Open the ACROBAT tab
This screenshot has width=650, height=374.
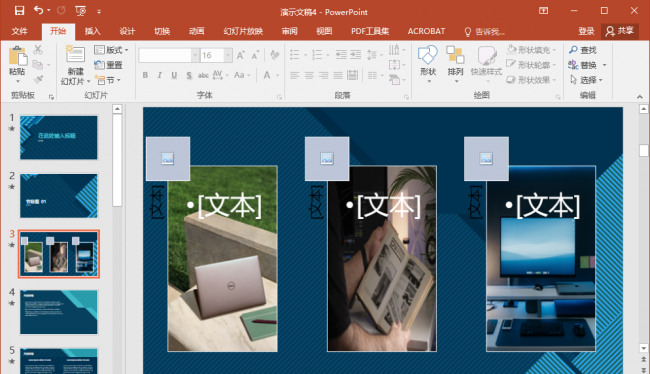coord(426,31)
